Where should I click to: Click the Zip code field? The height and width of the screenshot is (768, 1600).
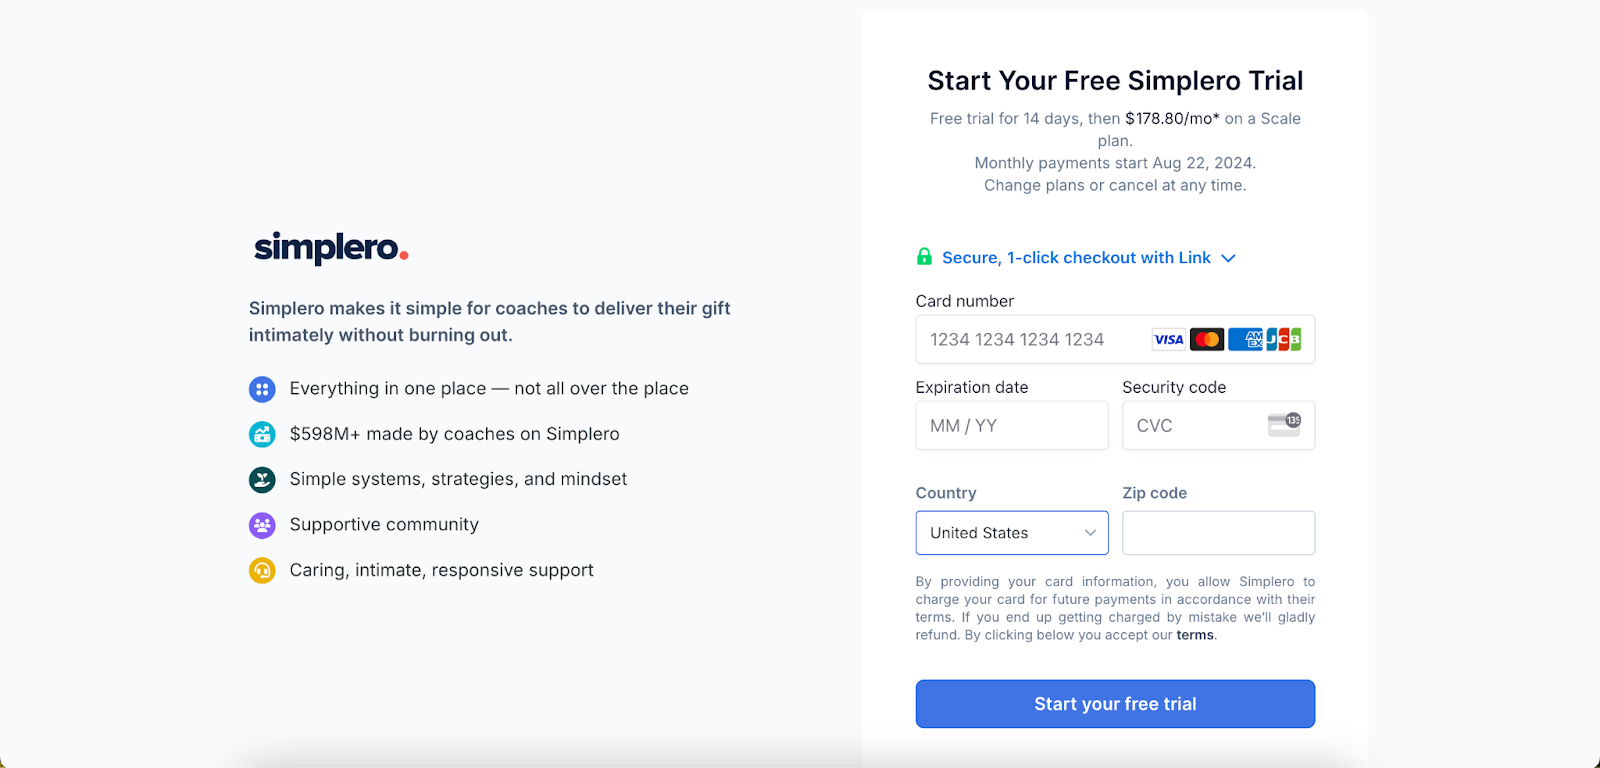click(x=1217, y=532)
